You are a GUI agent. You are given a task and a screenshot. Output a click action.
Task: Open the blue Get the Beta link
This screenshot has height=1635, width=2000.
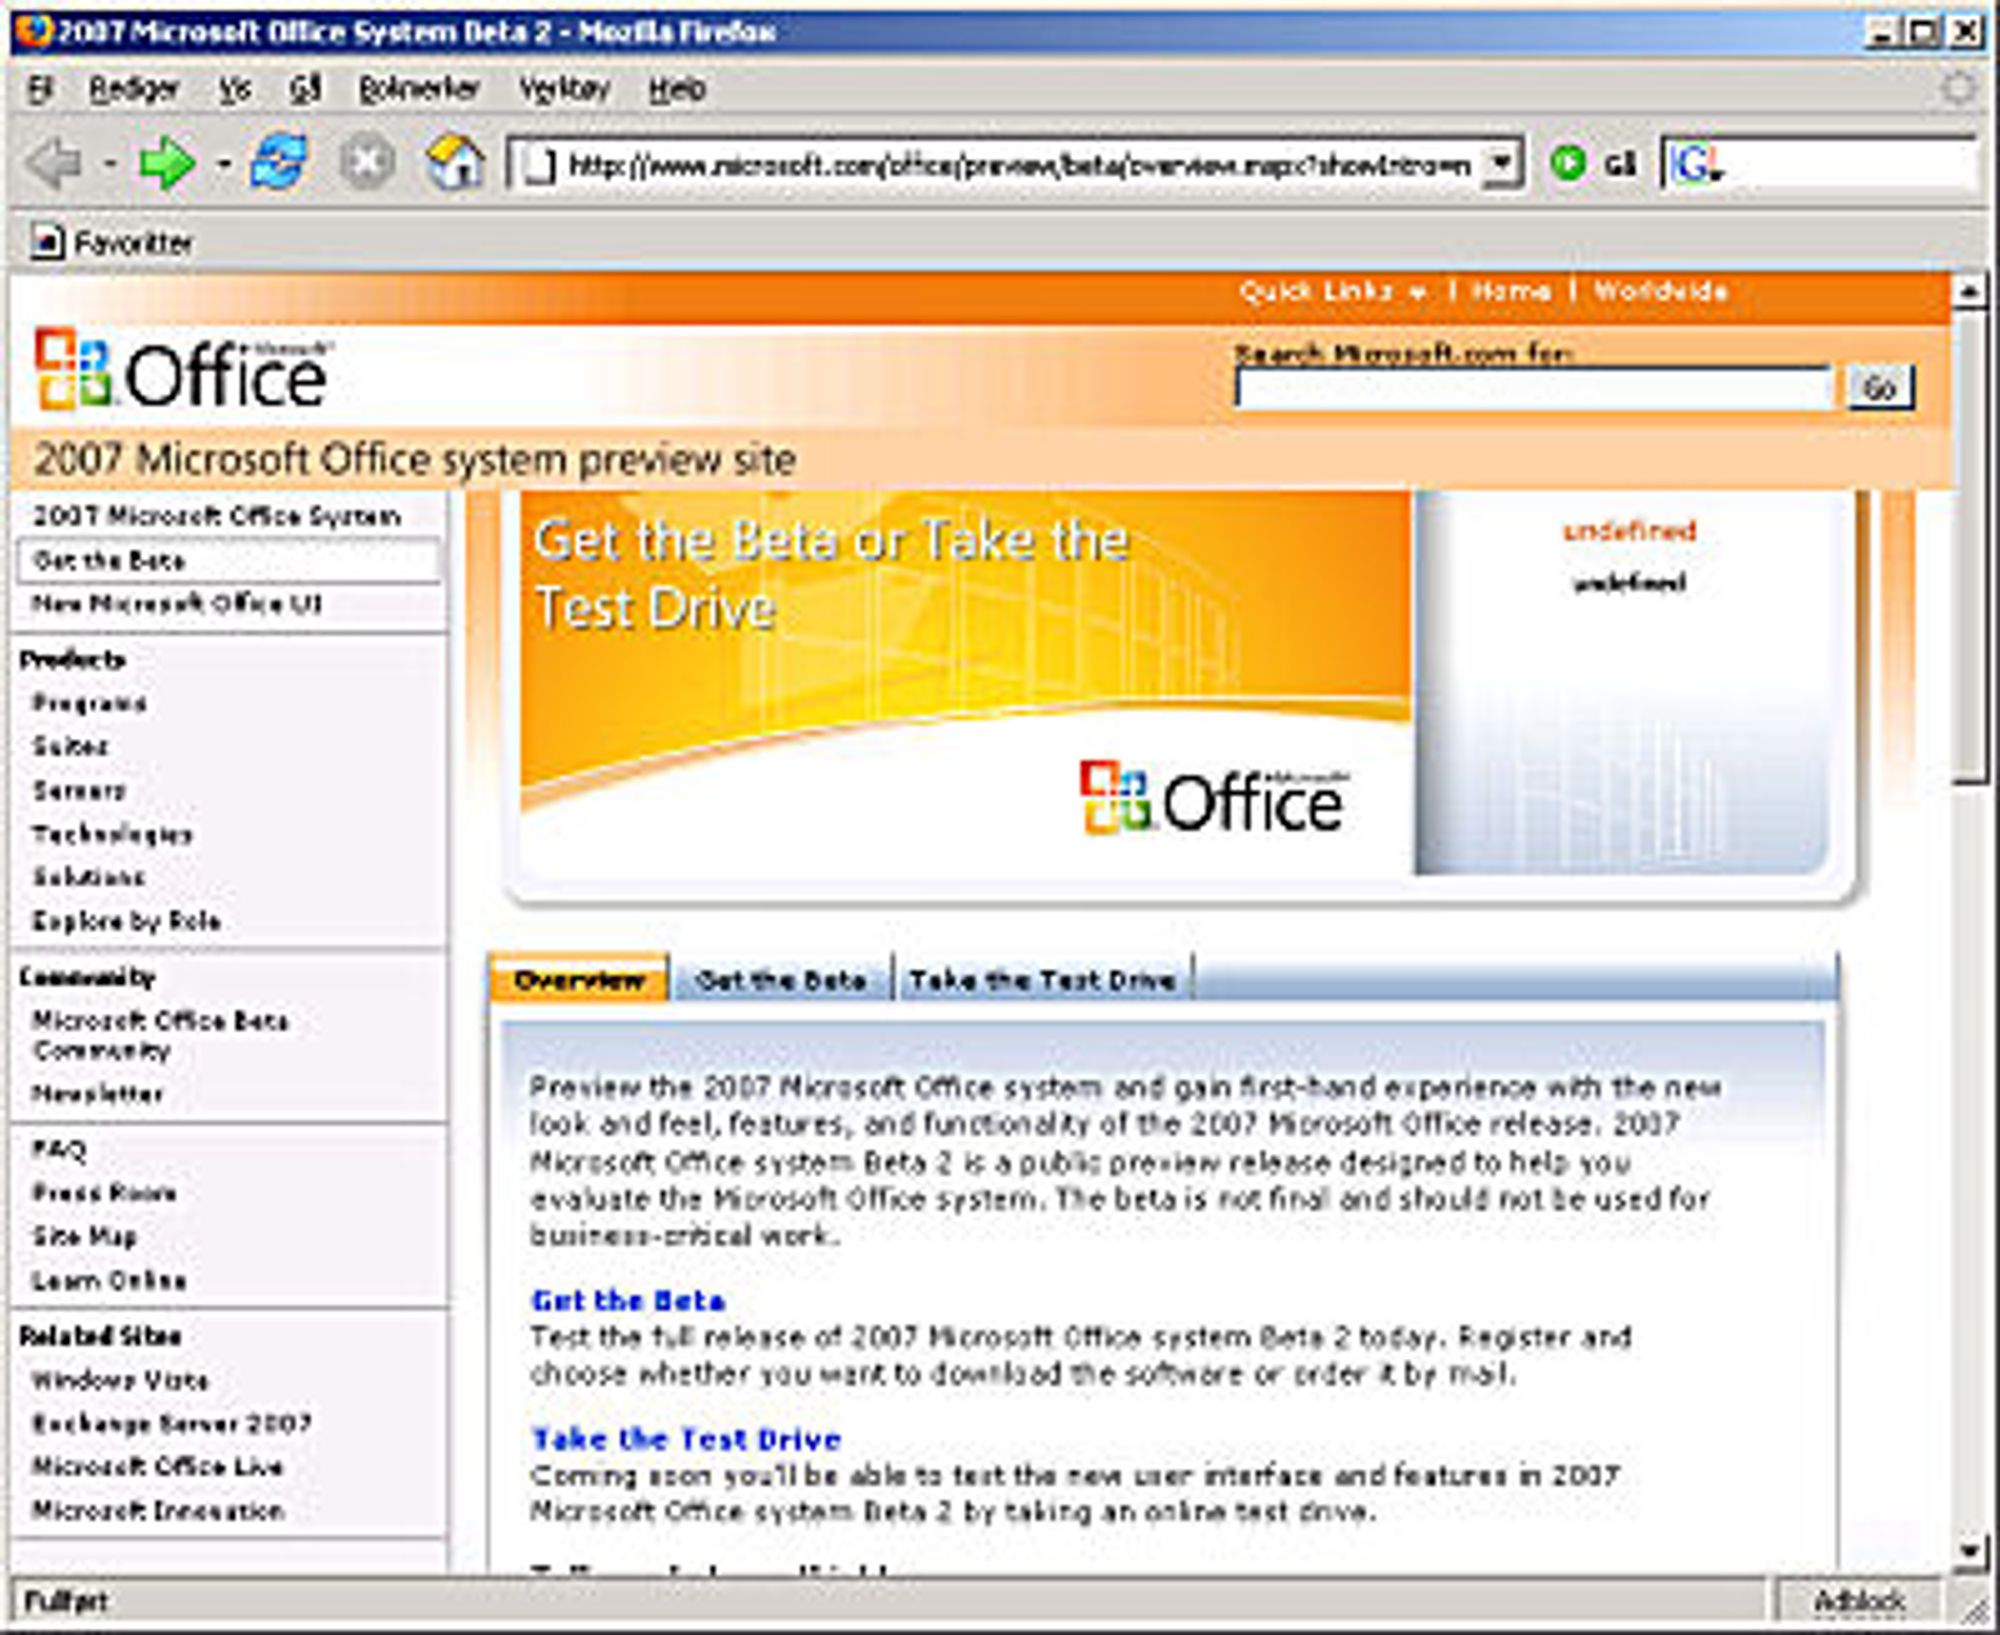point(628,1300)
